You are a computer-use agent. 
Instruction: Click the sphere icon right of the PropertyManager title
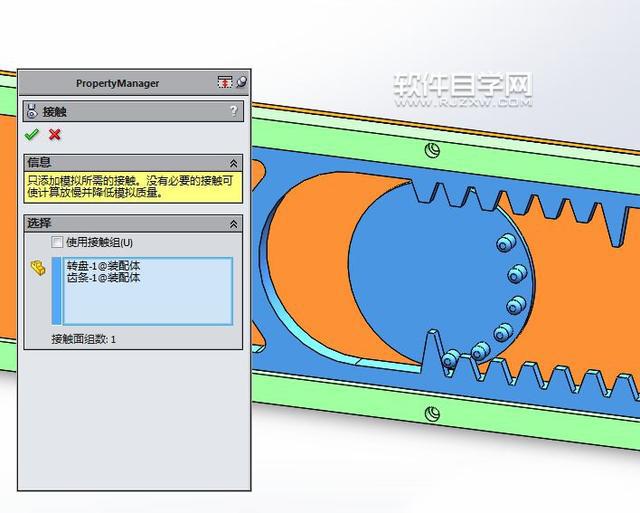241,83
